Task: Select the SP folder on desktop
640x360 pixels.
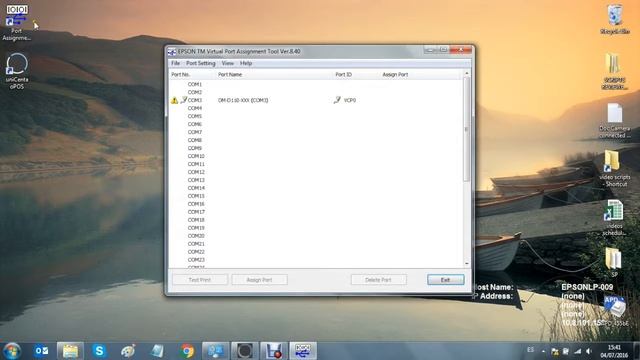Action: tap(613, 262)
